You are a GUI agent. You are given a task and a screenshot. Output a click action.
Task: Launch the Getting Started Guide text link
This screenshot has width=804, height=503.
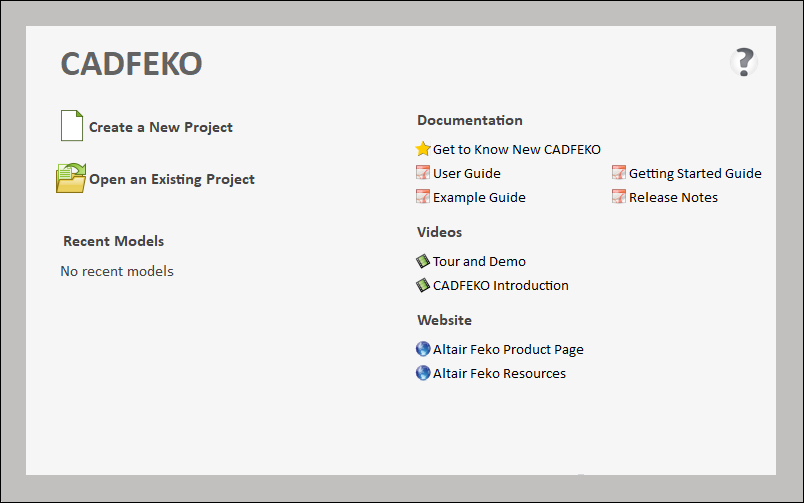695,173
